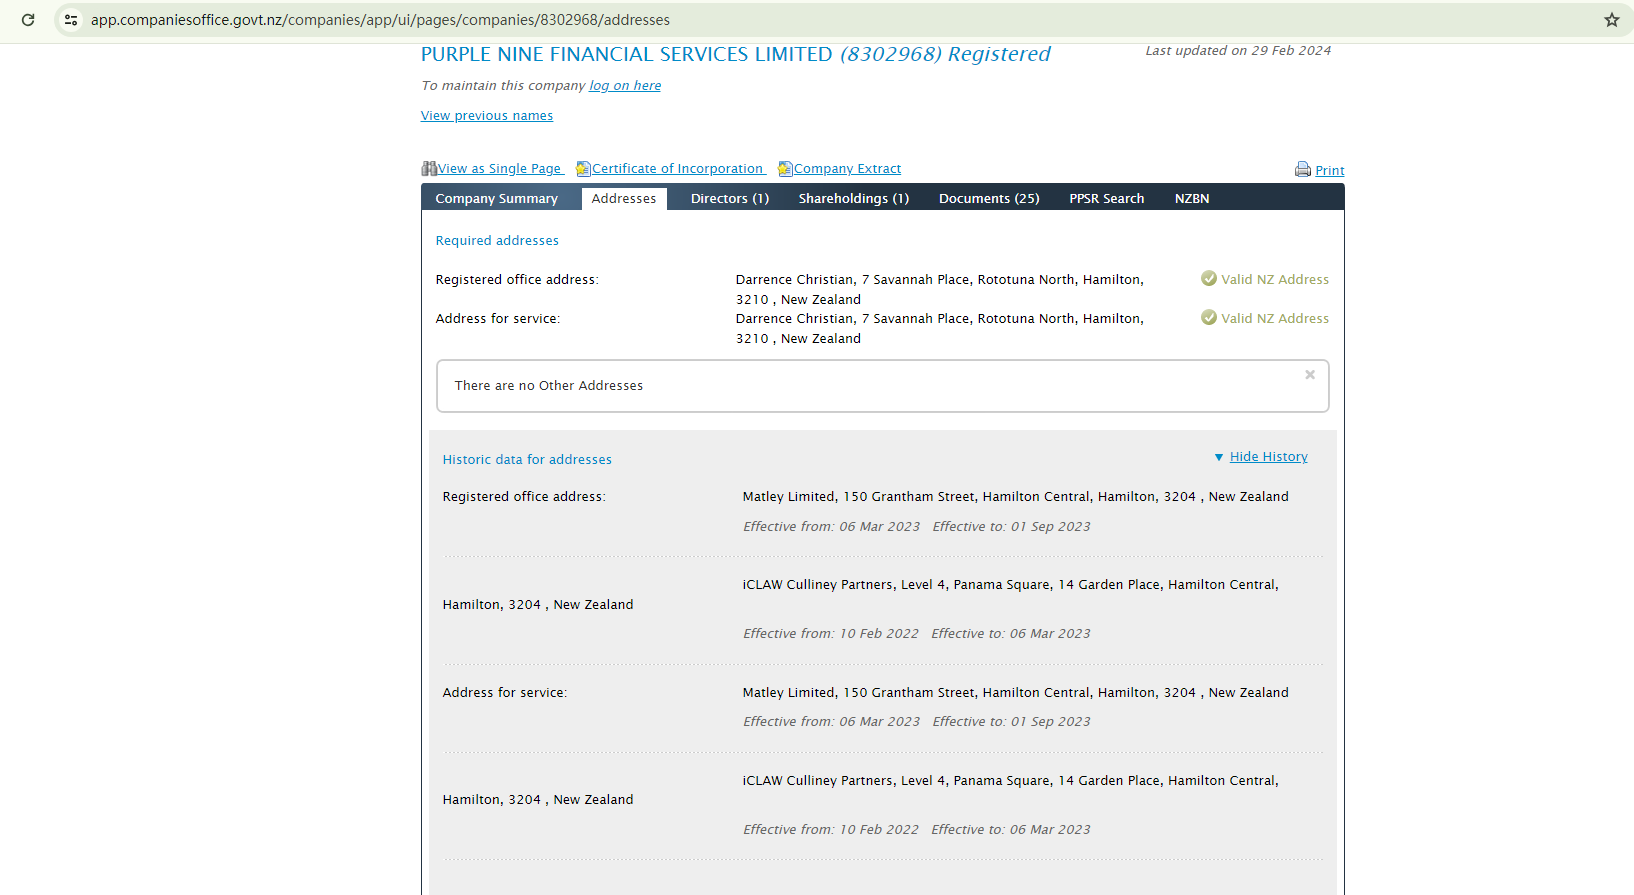Click the company title 'PURPLE NINE FINANCIAL SERVICES LIMITED'
This screenshot has height=895, width=1634.
(x=627, y=55)
